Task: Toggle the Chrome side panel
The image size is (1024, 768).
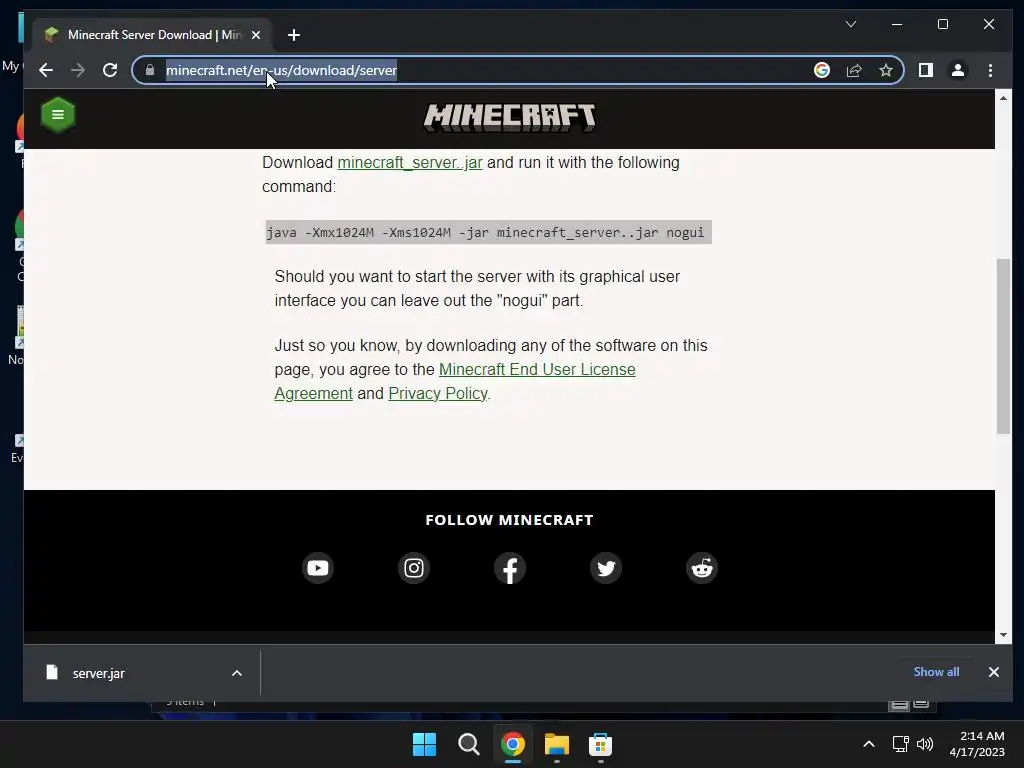Action: (x=926, y=70)
